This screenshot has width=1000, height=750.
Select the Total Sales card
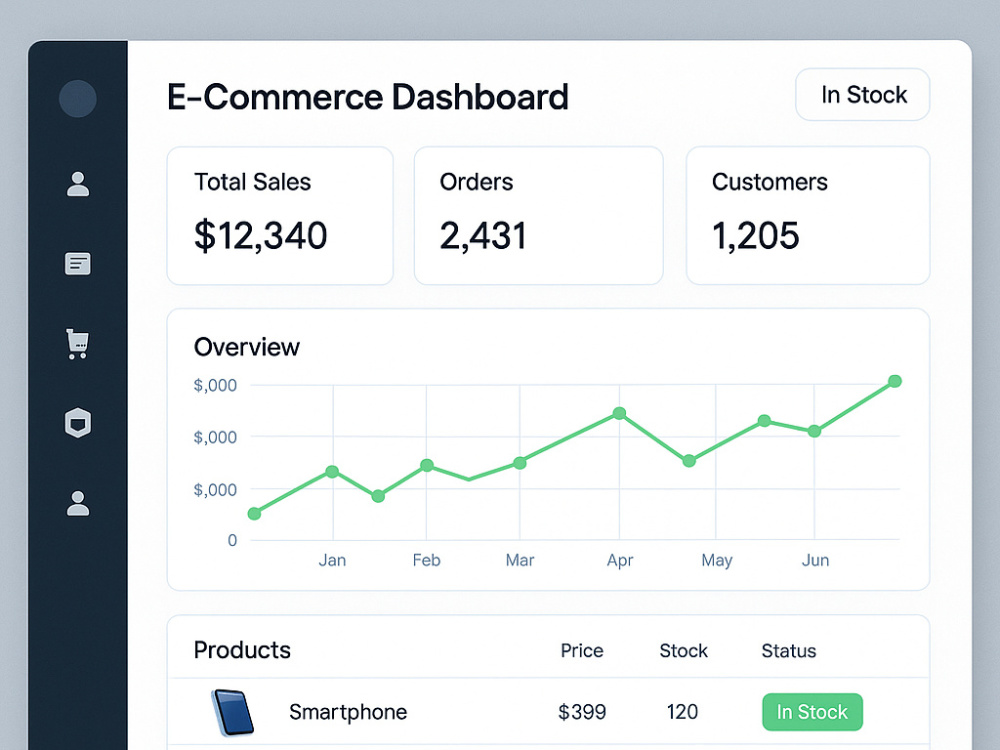point(280,216)
